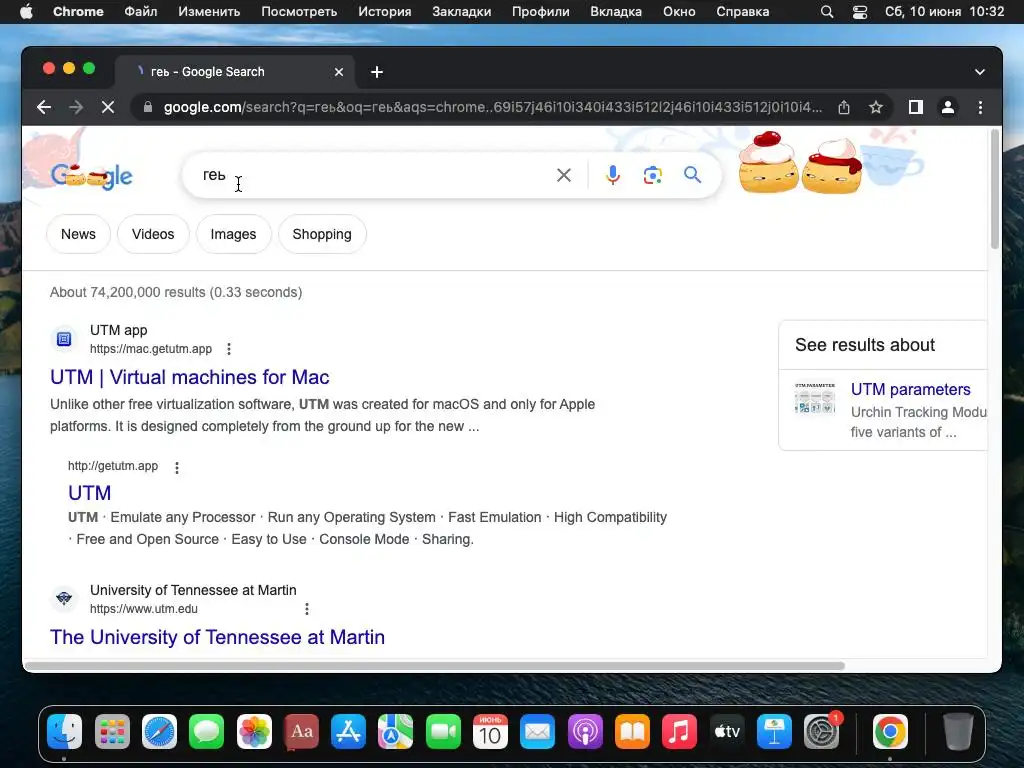1024x768 pixels.
Task: Open the Apple menu
Action: 26,12
